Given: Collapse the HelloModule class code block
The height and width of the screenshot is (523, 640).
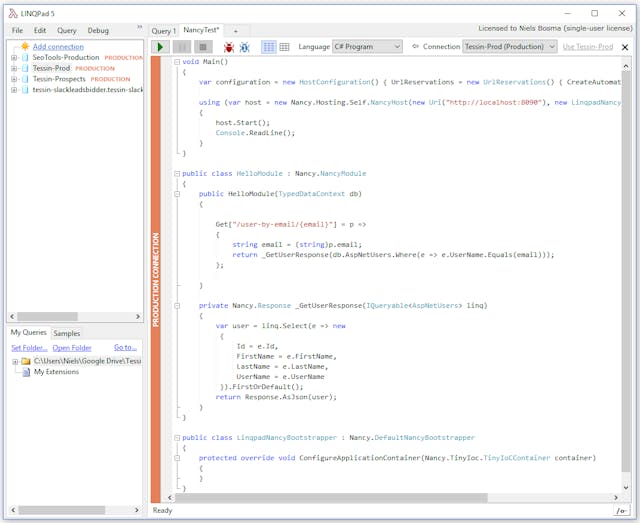Looking at the screenshot, I should coord(177,174).
